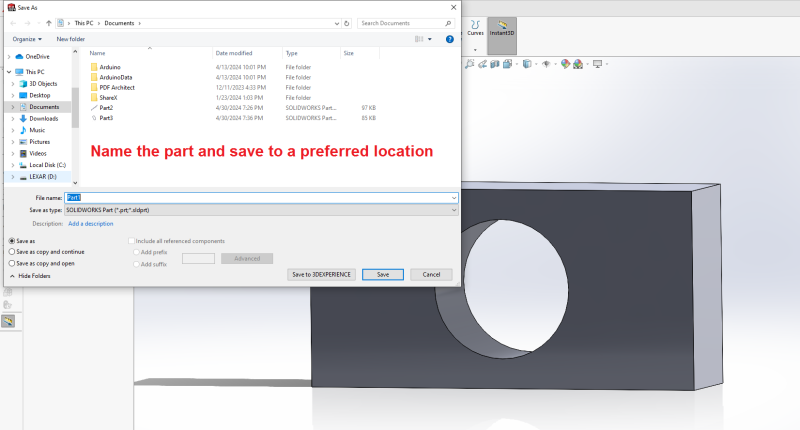
Task: Sort files by Name column header
Action: point(97,53)
